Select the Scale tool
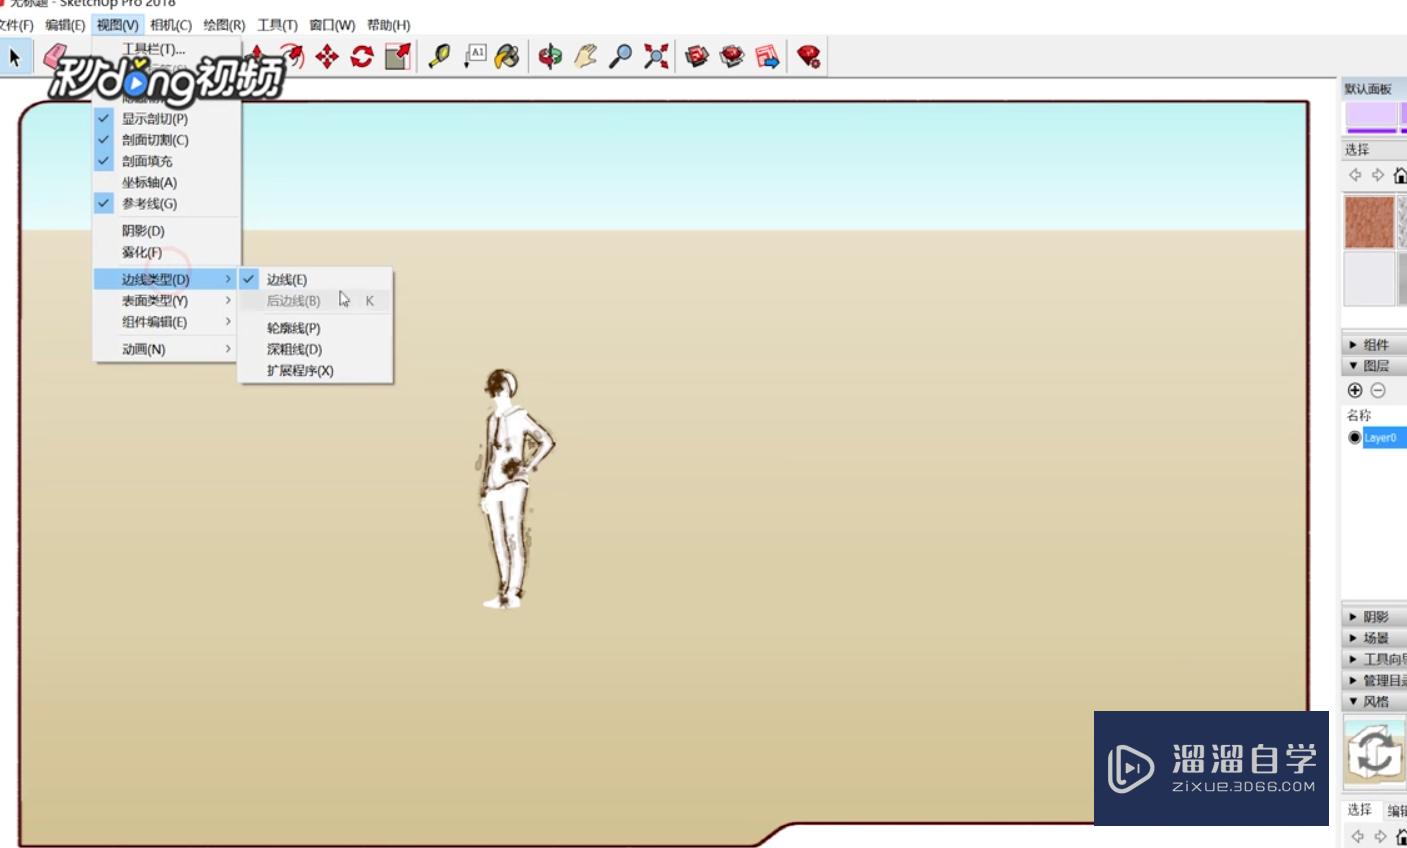The image size is (1407, 848). [397, 56]
